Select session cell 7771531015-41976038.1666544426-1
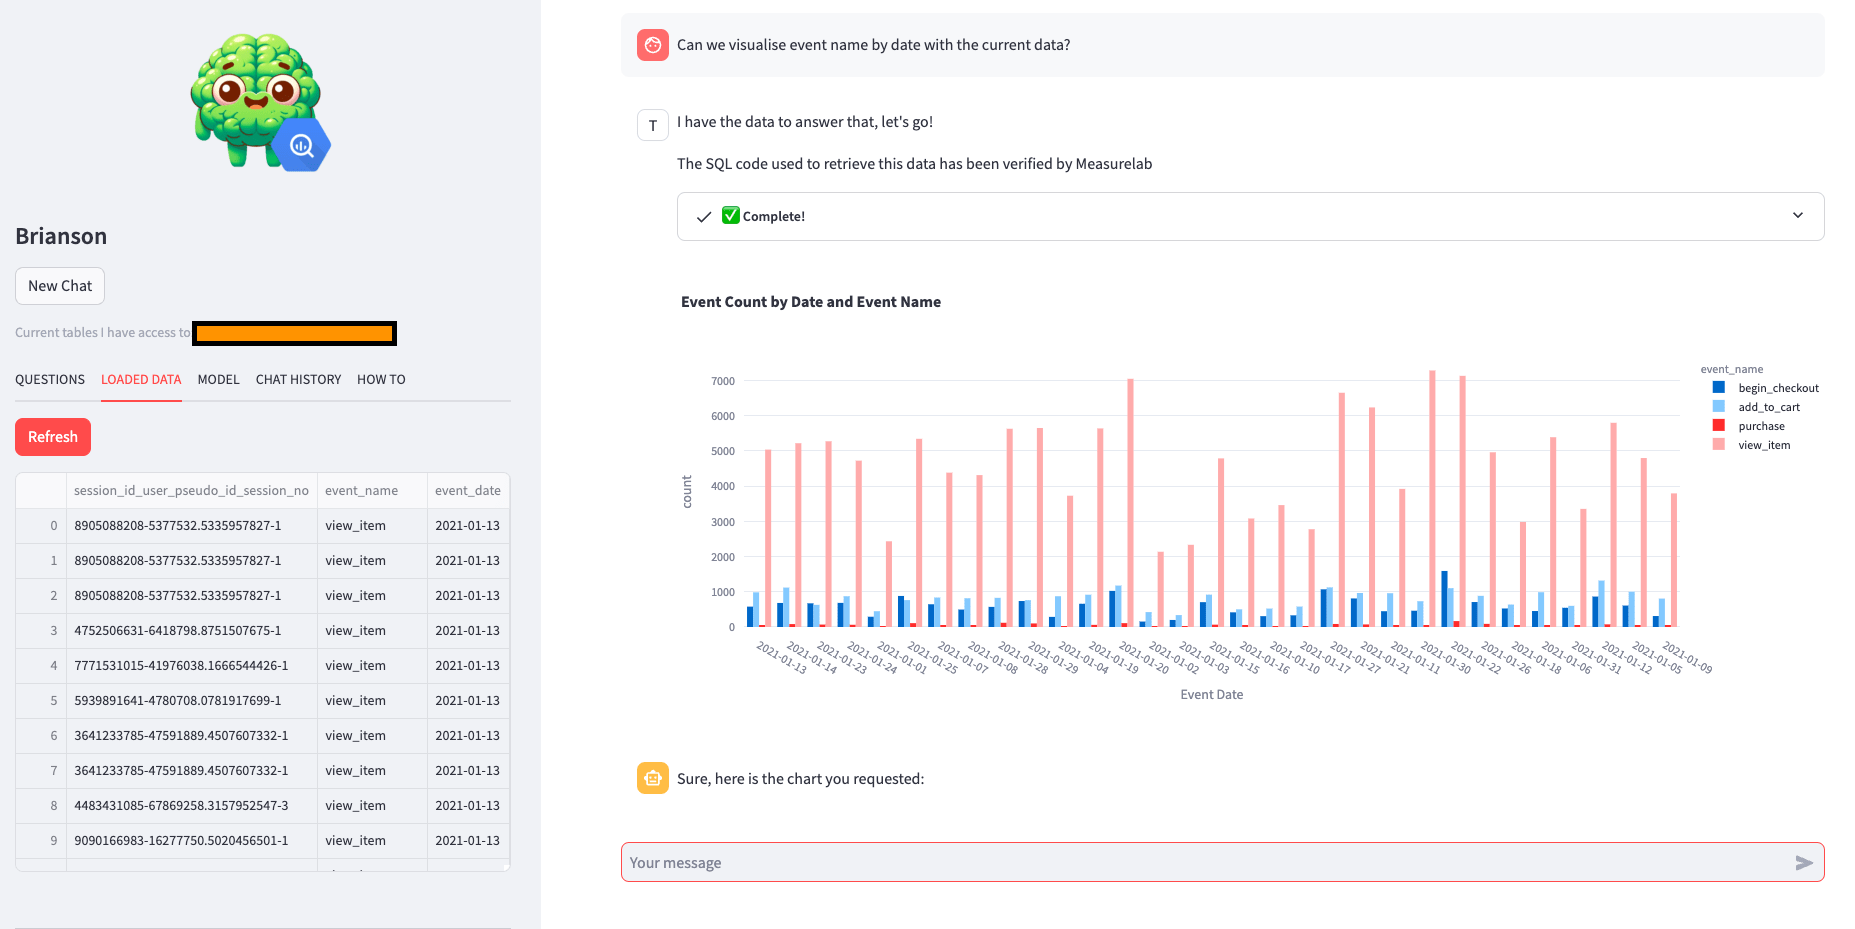The image size is (1855, 929). (191, 666)
